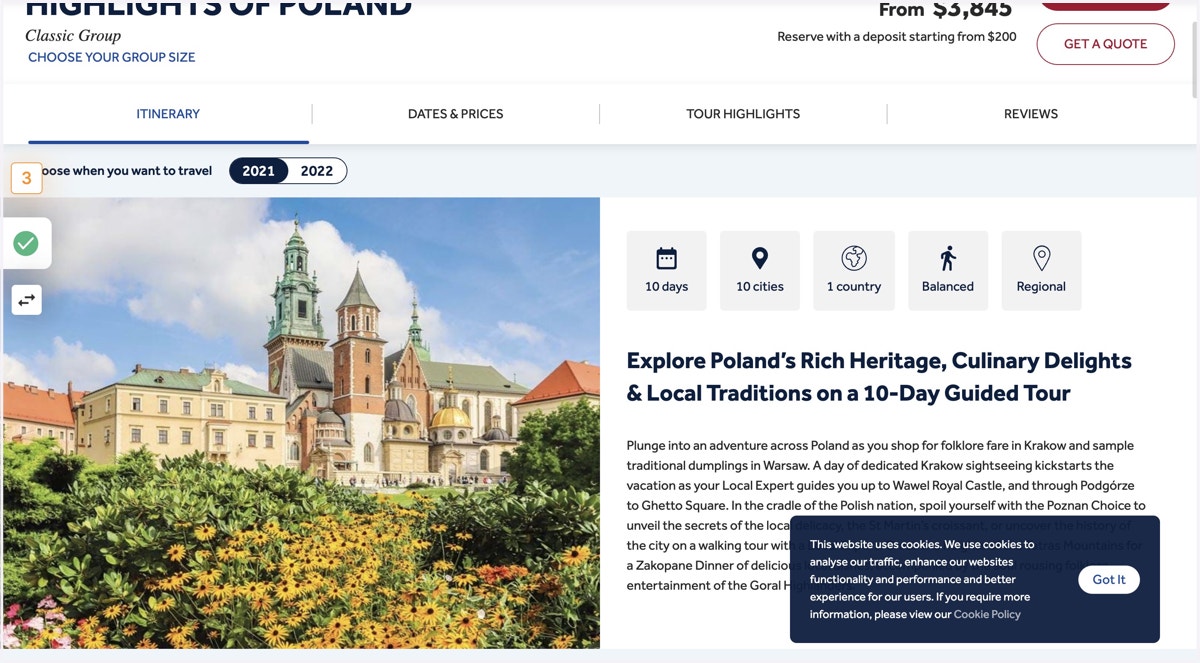Select 2022 travel year
Screen dimensions: 1200x663
[317, 171]
